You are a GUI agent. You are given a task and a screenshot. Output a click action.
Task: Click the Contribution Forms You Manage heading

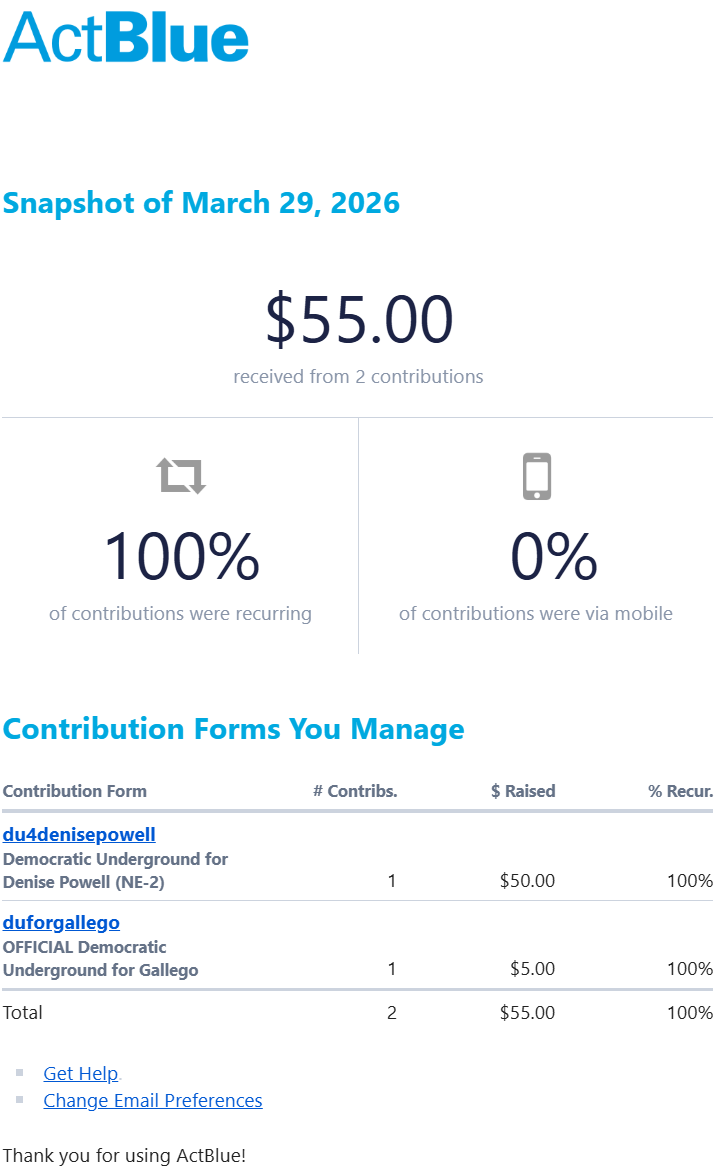(x=233, y=729)
